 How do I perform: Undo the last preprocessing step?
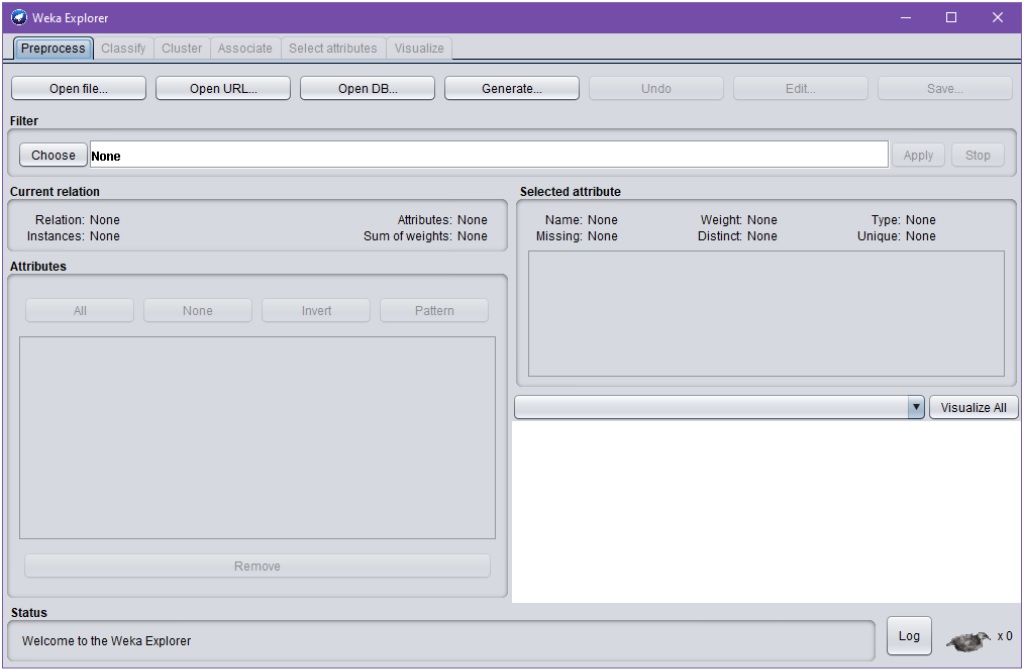pos(656,88)
